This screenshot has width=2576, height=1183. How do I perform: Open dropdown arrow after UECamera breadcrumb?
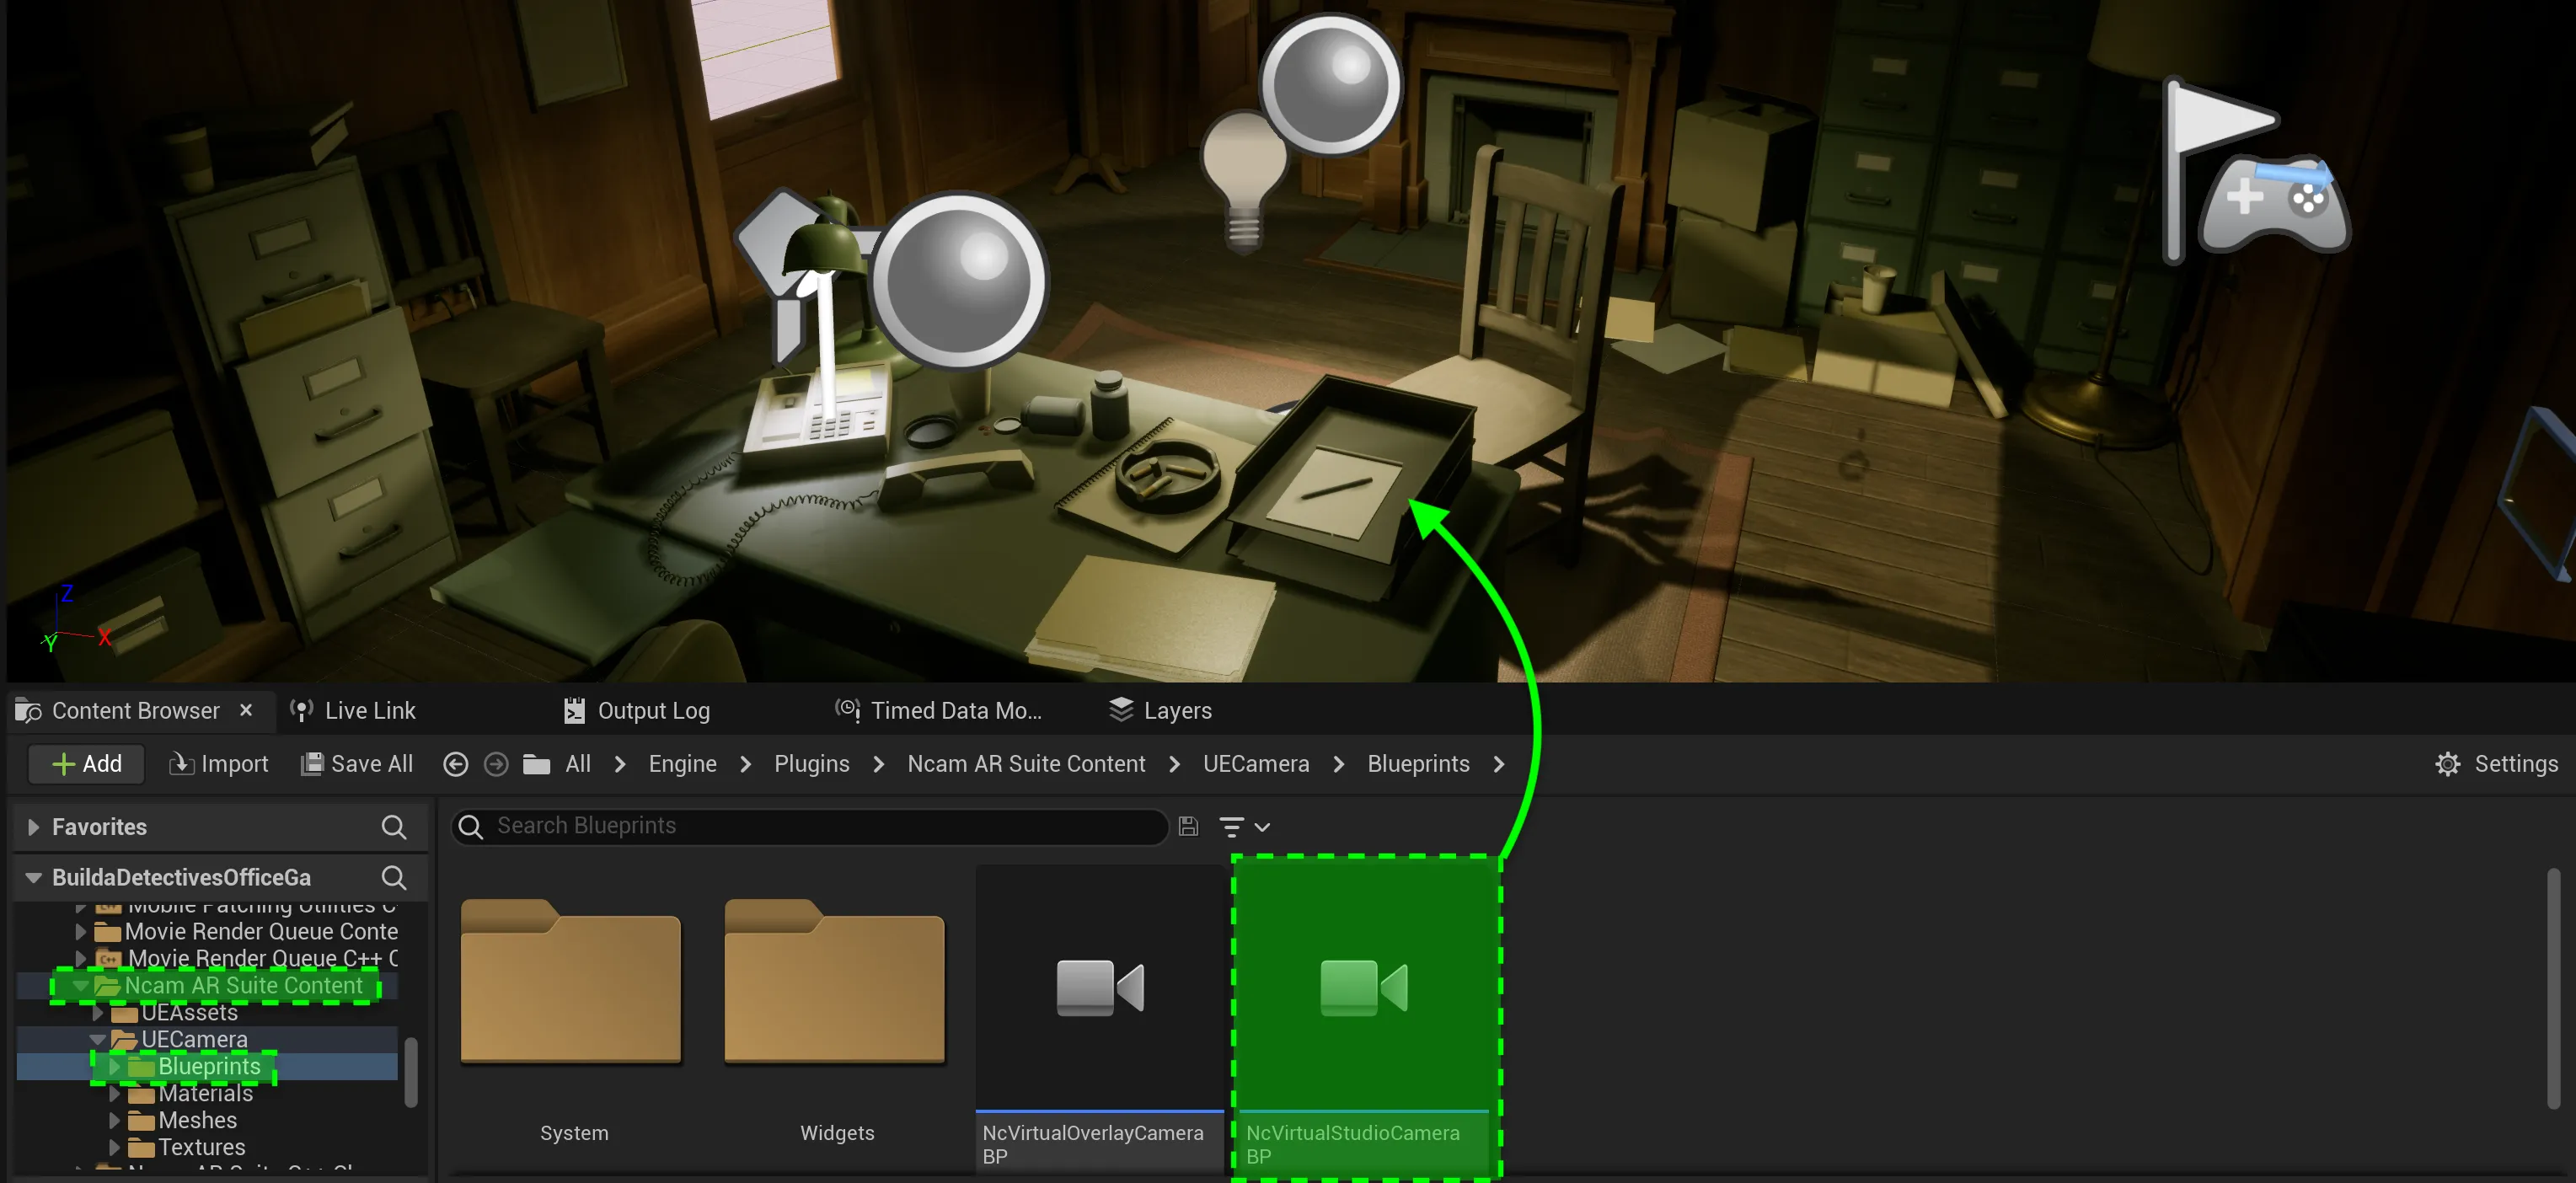pos(1338,764)
